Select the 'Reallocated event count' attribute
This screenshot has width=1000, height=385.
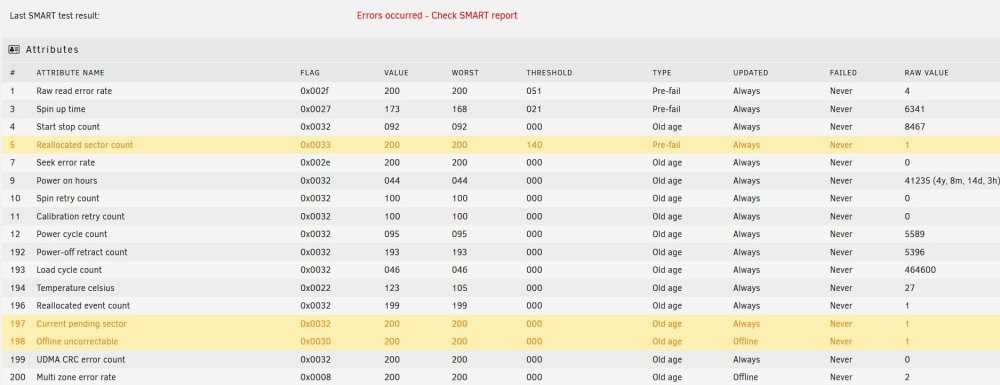(x=83, y=305)
